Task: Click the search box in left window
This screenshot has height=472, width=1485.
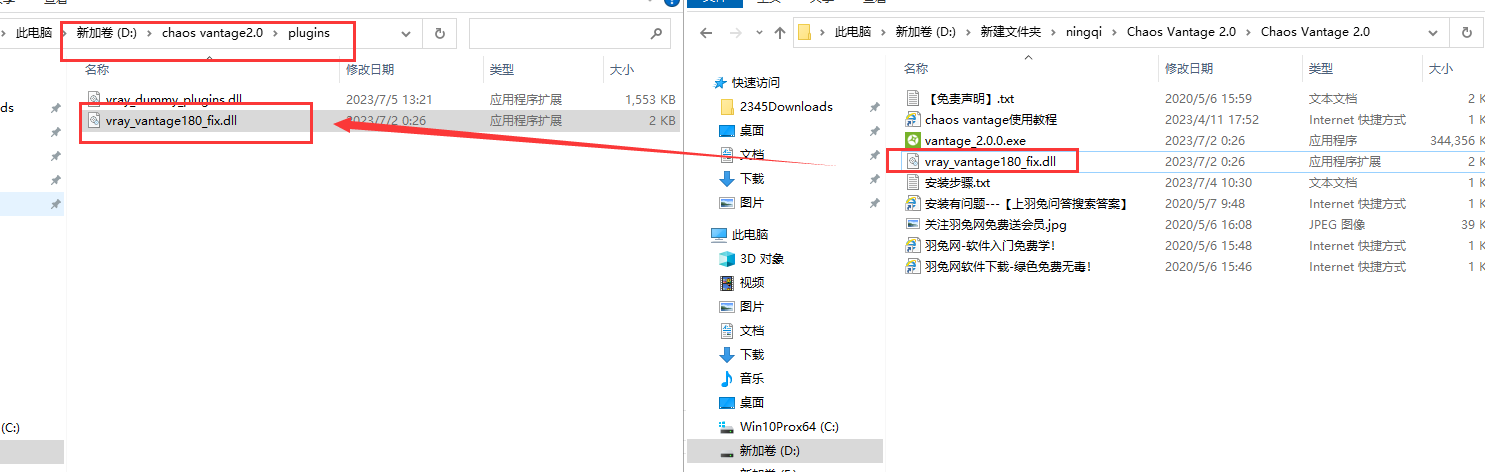Action: (569, 33)
